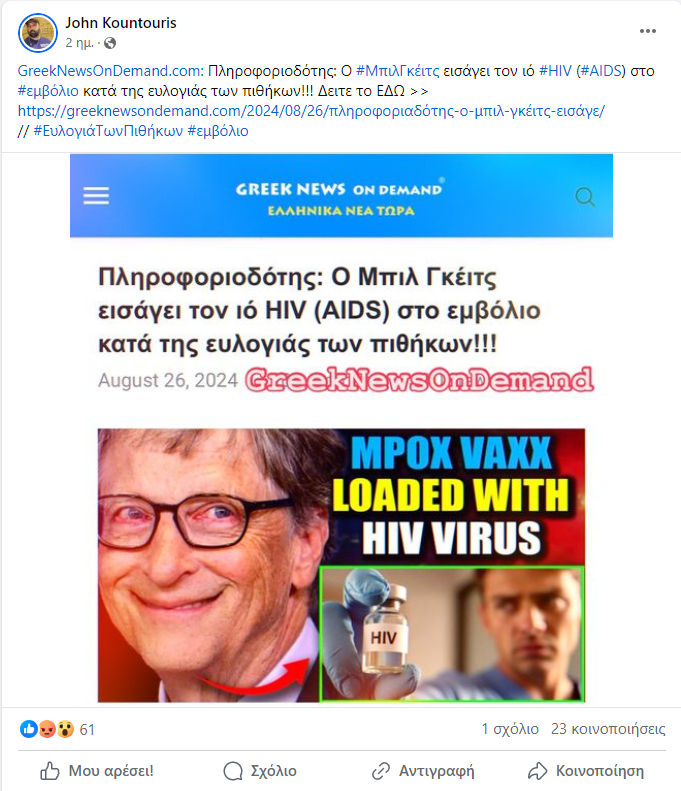Click the comment bubble icon
Viewport: 681px width, 791px height.
233,771
